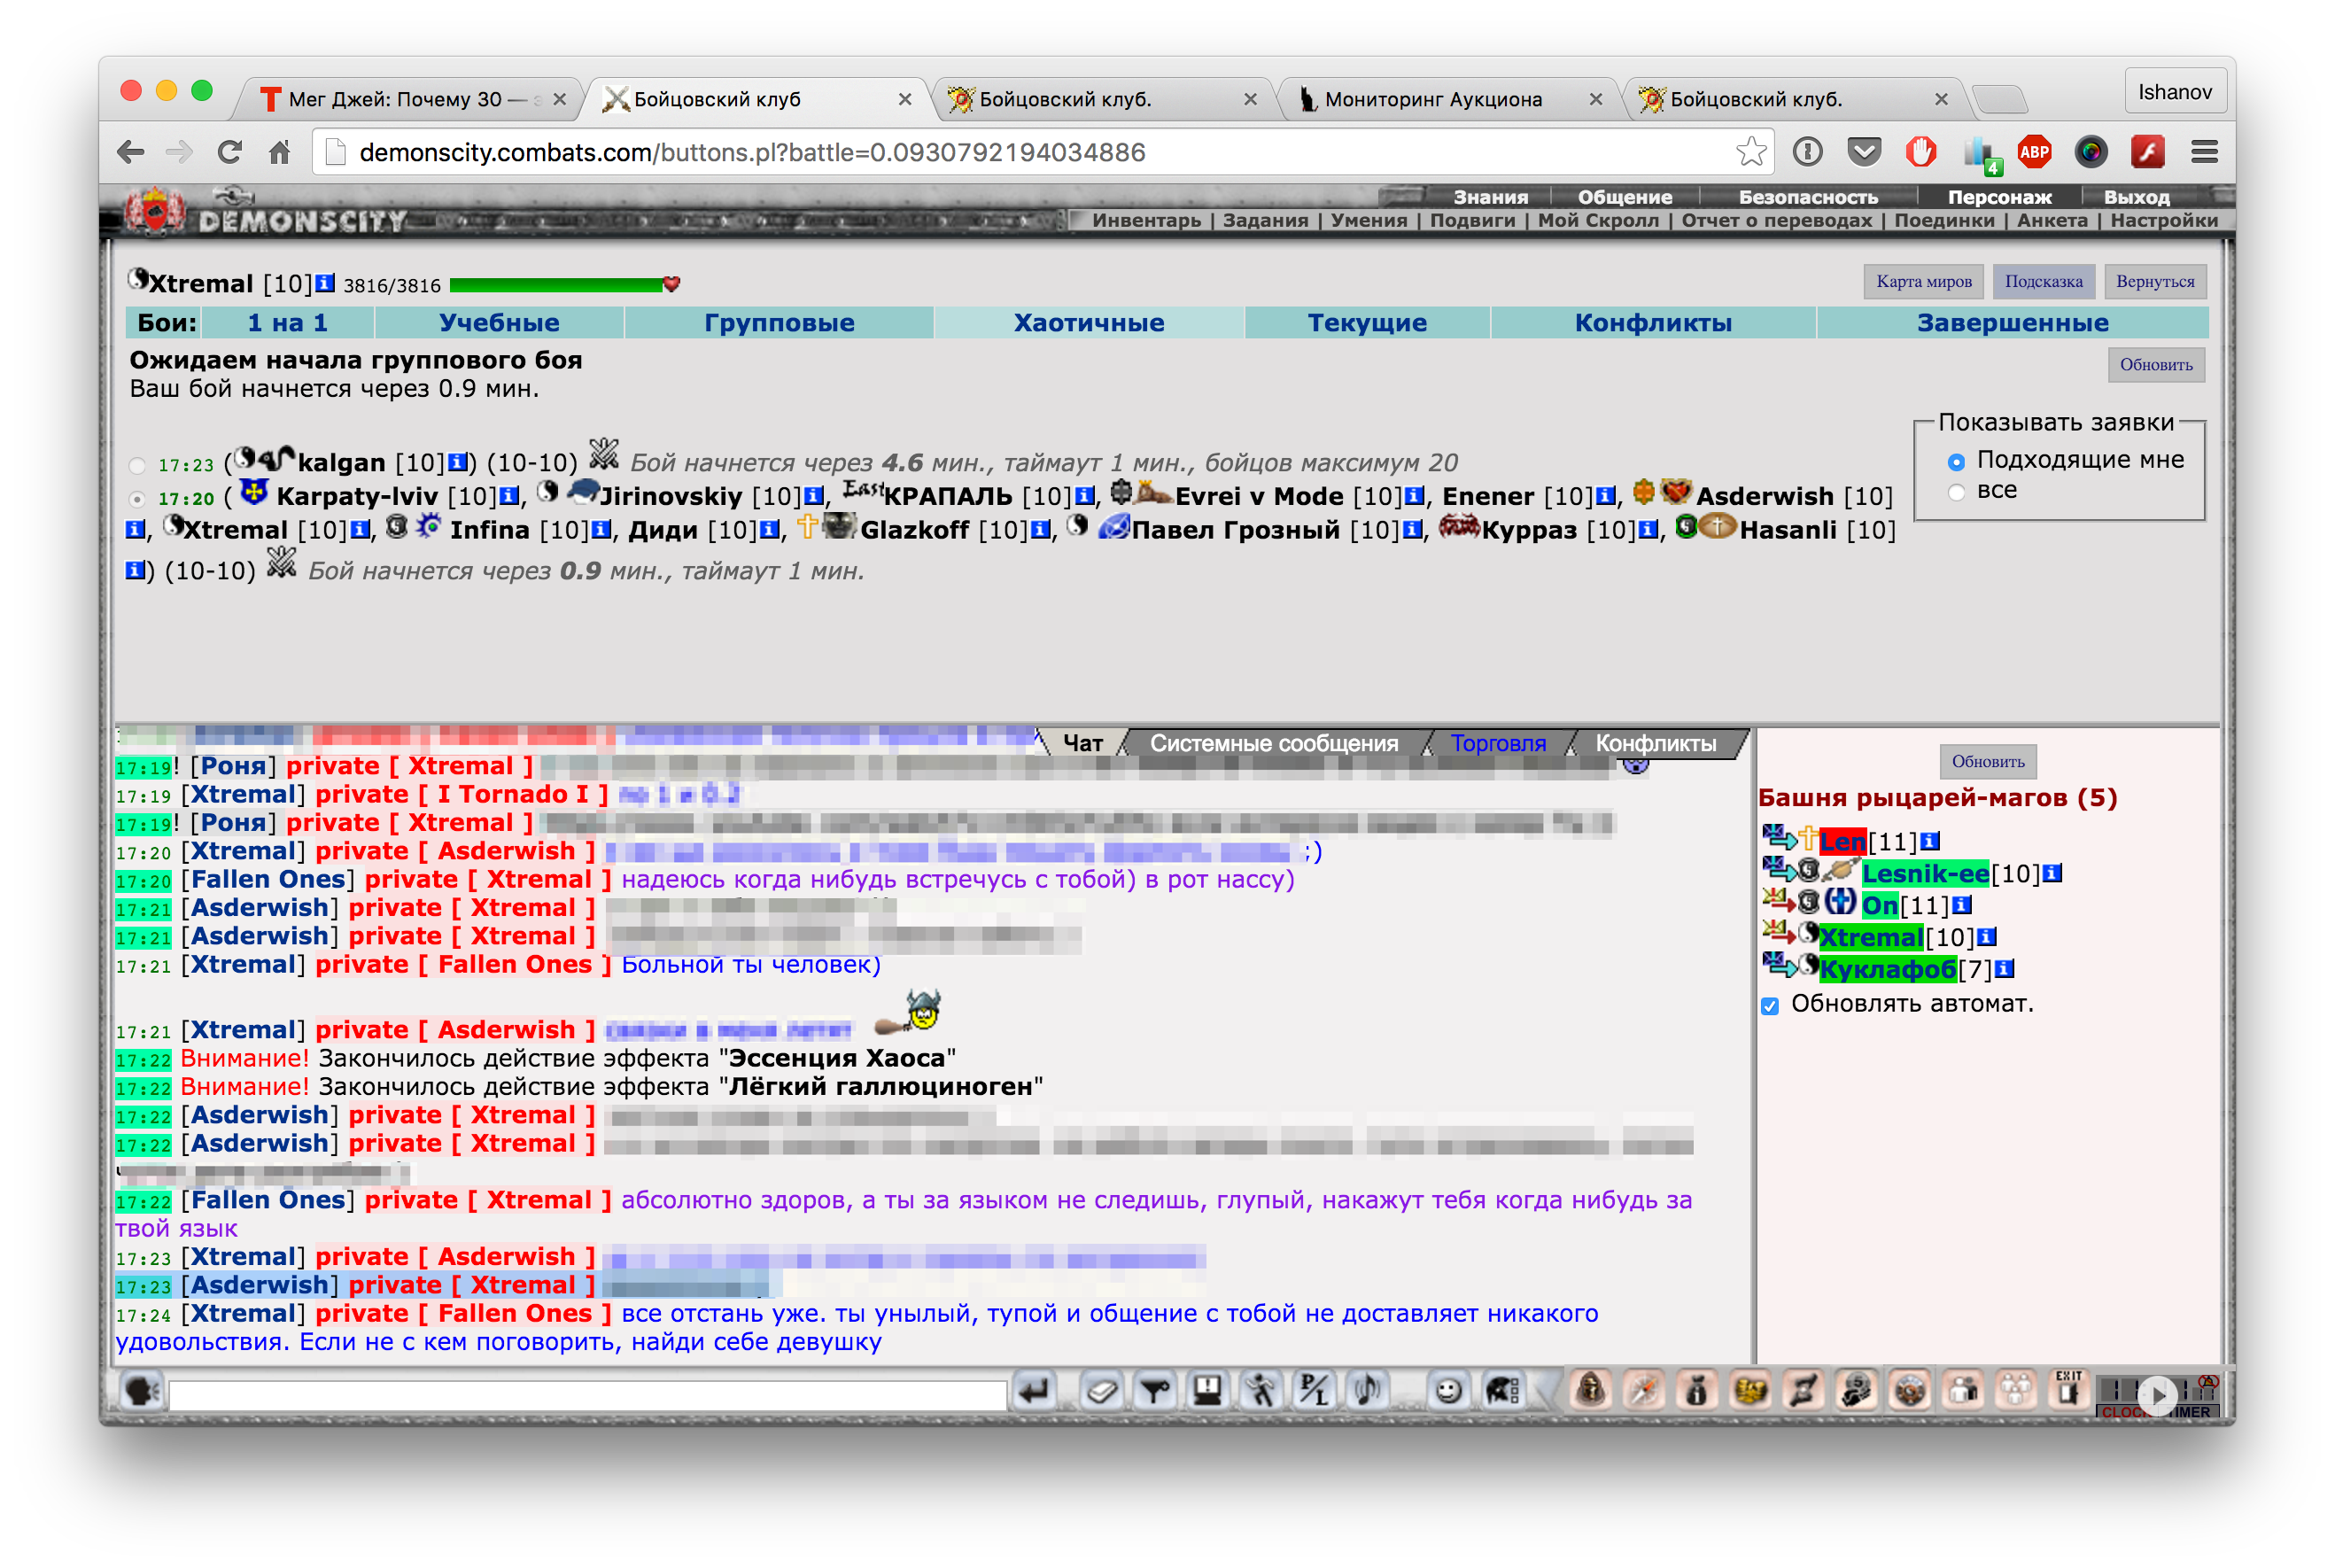The image size is (2335, 1568).
Task: Switch to the 'Чат' tab
Action: [1082, 743]
